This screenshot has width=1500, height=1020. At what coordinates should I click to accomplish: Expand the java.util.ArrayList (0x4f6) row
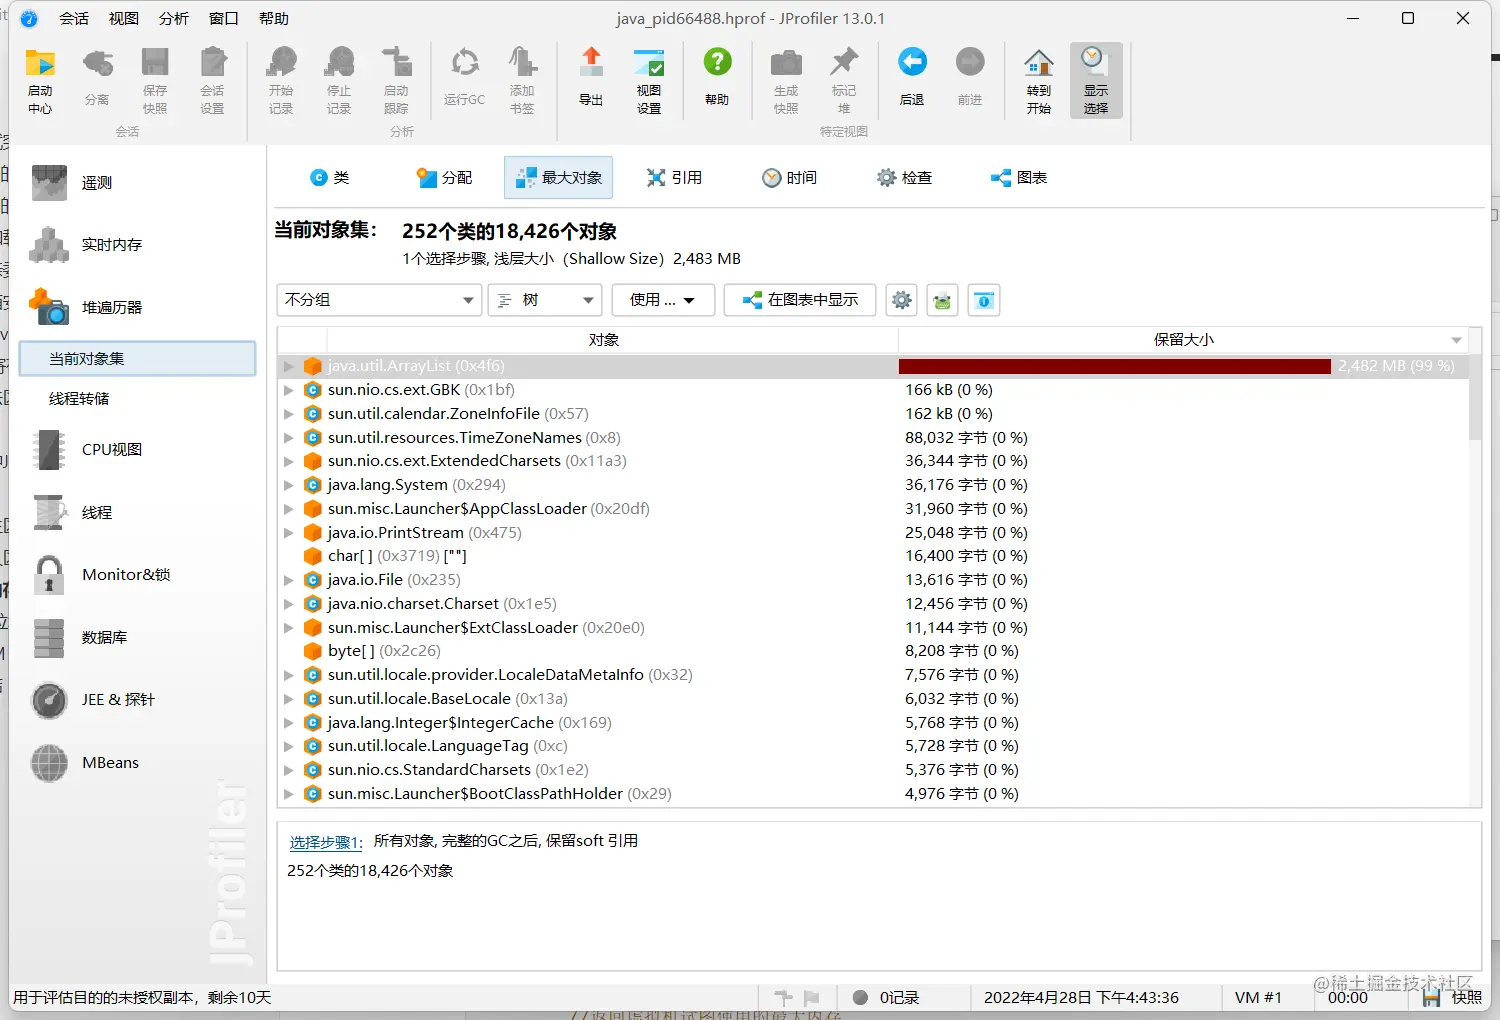(289, 366)
